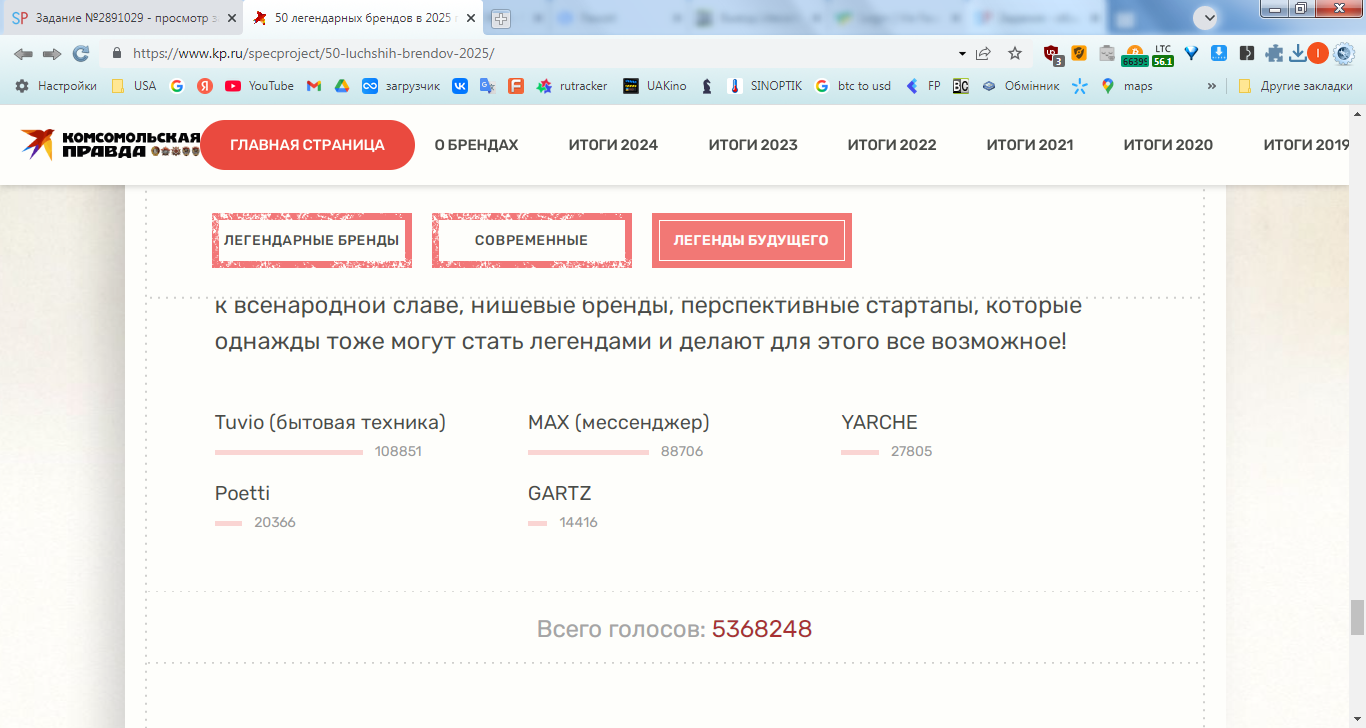Image resolution: width=1366 pixels, height=728 pixels.
Task: Open О БРЕНДАХ menu item
Action: pos(476,145)
